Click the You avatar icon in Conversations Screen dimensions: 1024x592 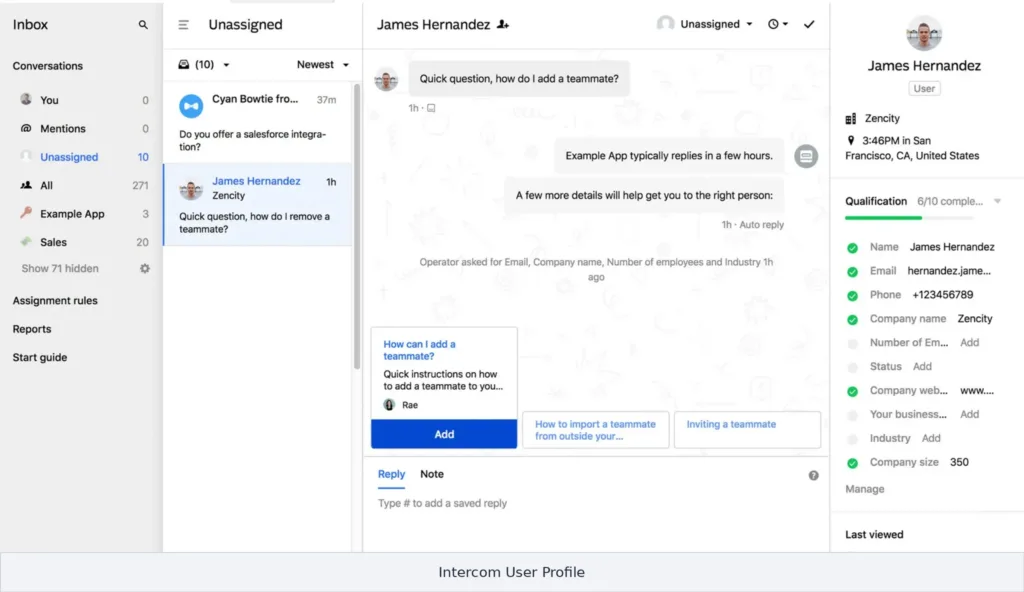[x=26, y=99]
